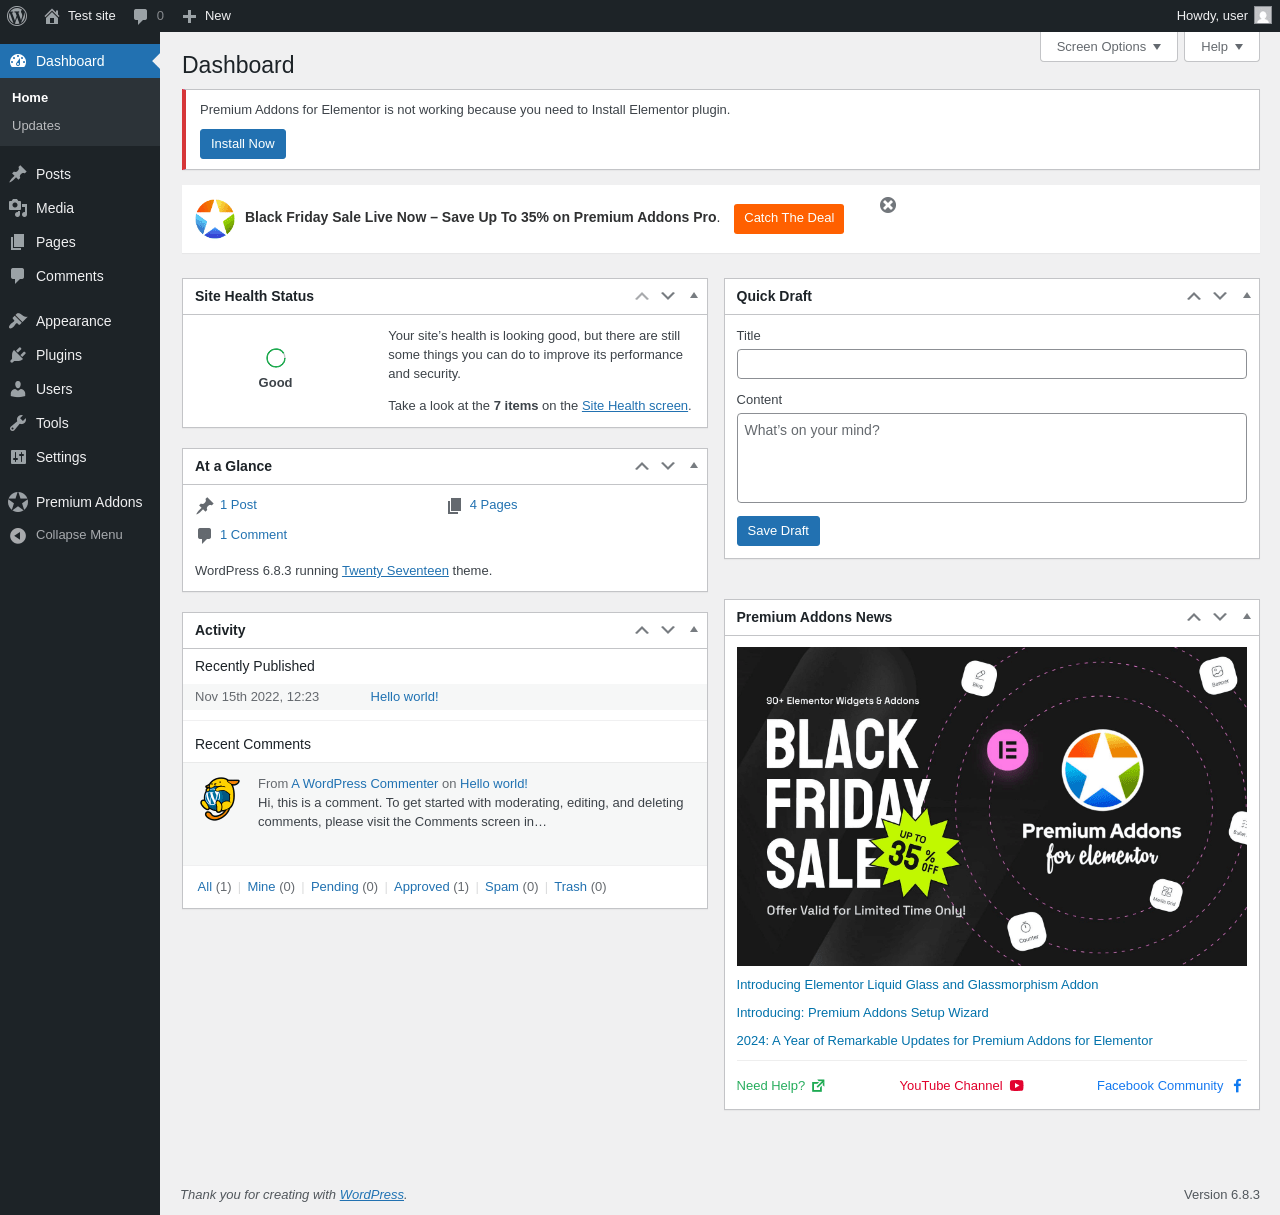Viewport: 1280px width, 1215px height.
Task: Click the Collapse Menu arrow icon
Action: [18, 535]
